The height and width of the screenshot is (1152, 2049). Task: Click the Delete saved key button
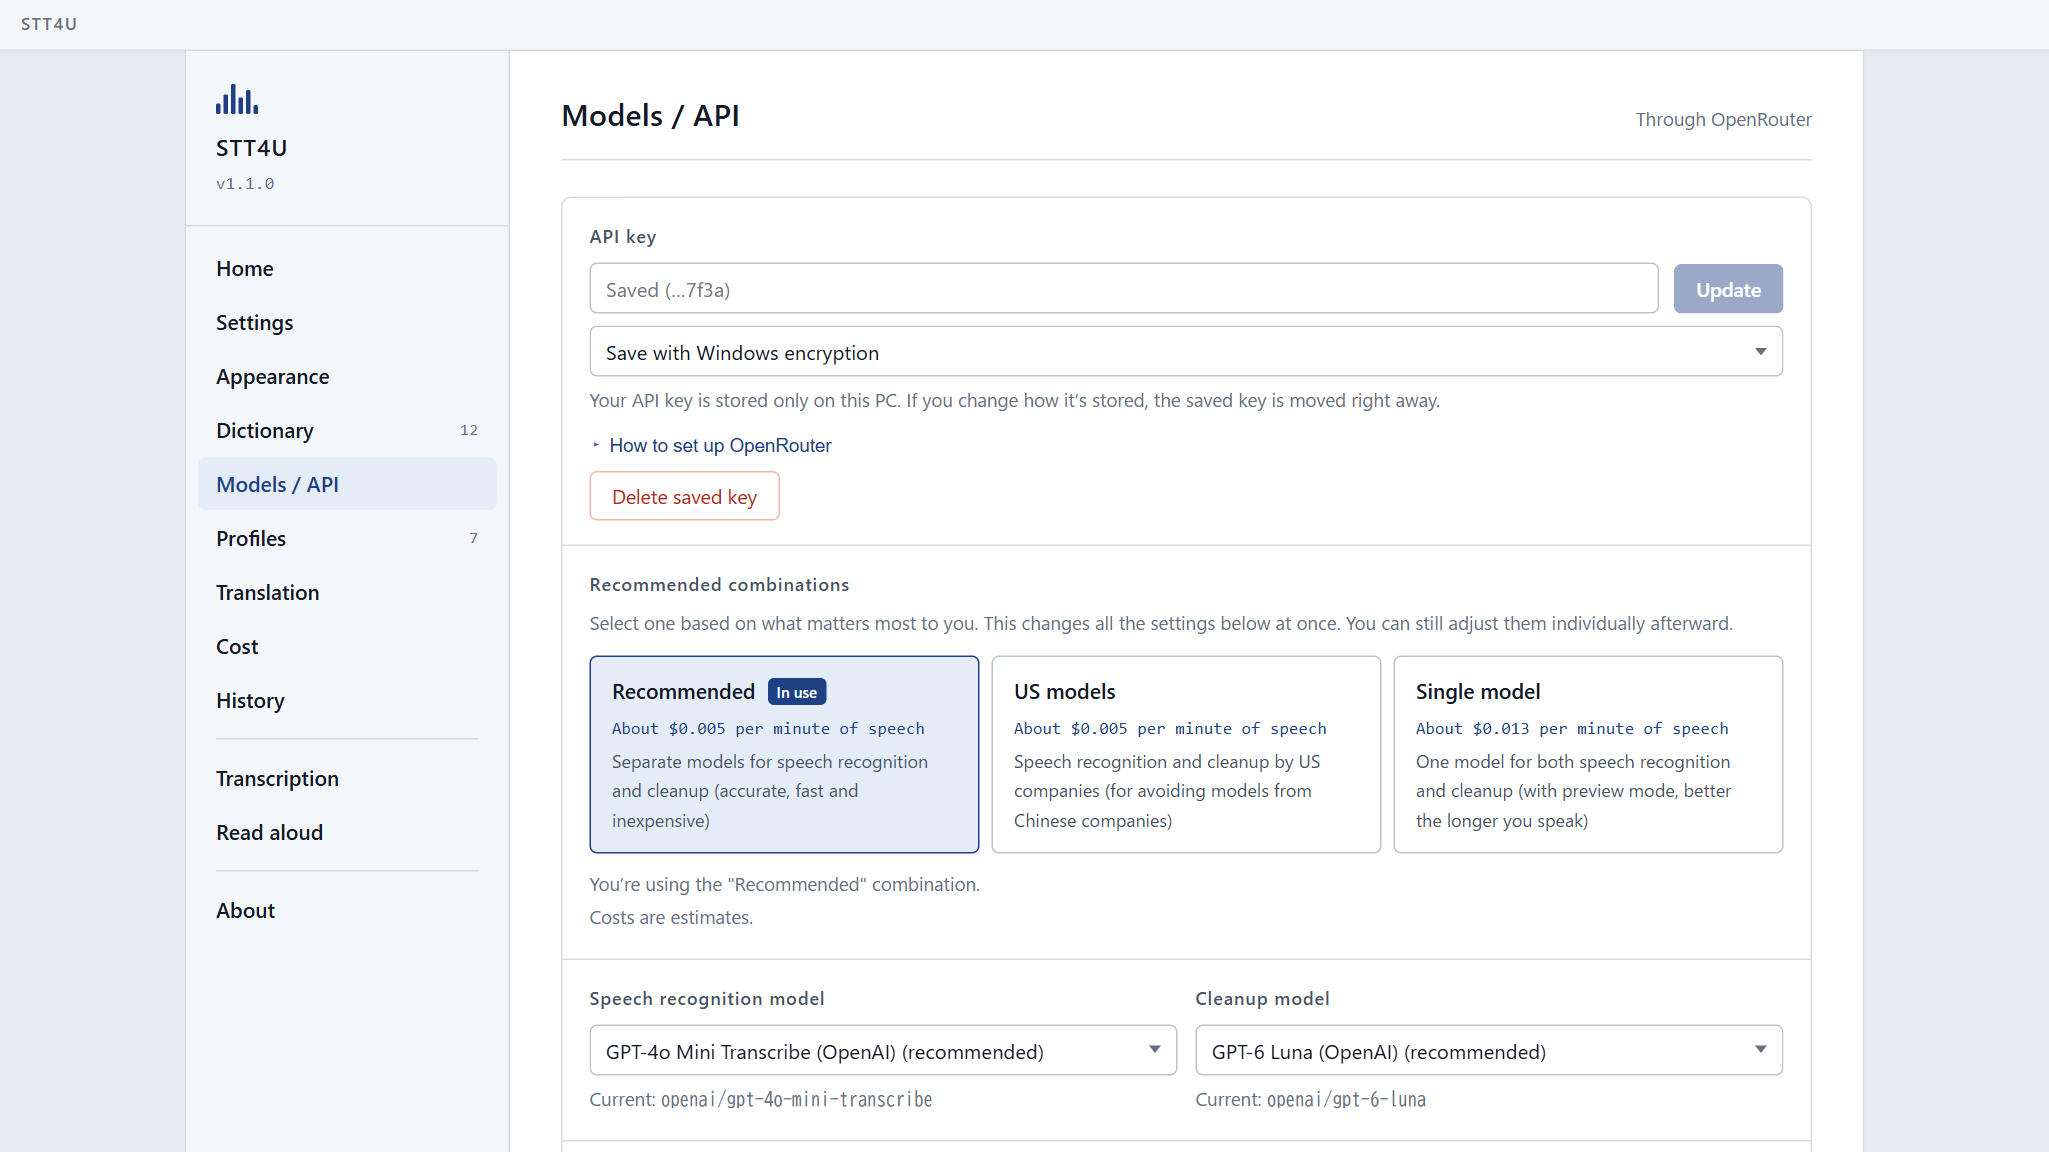[684, 497]
